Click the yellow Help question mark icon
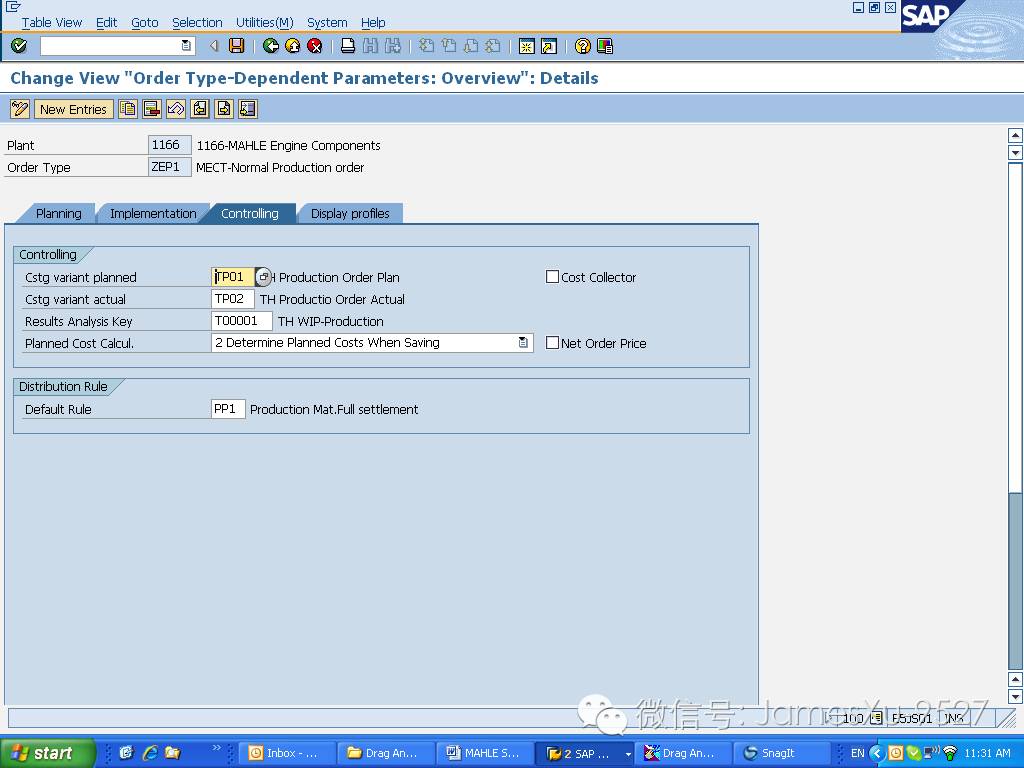Screen dimensions: 1024x768 (583, 46)
